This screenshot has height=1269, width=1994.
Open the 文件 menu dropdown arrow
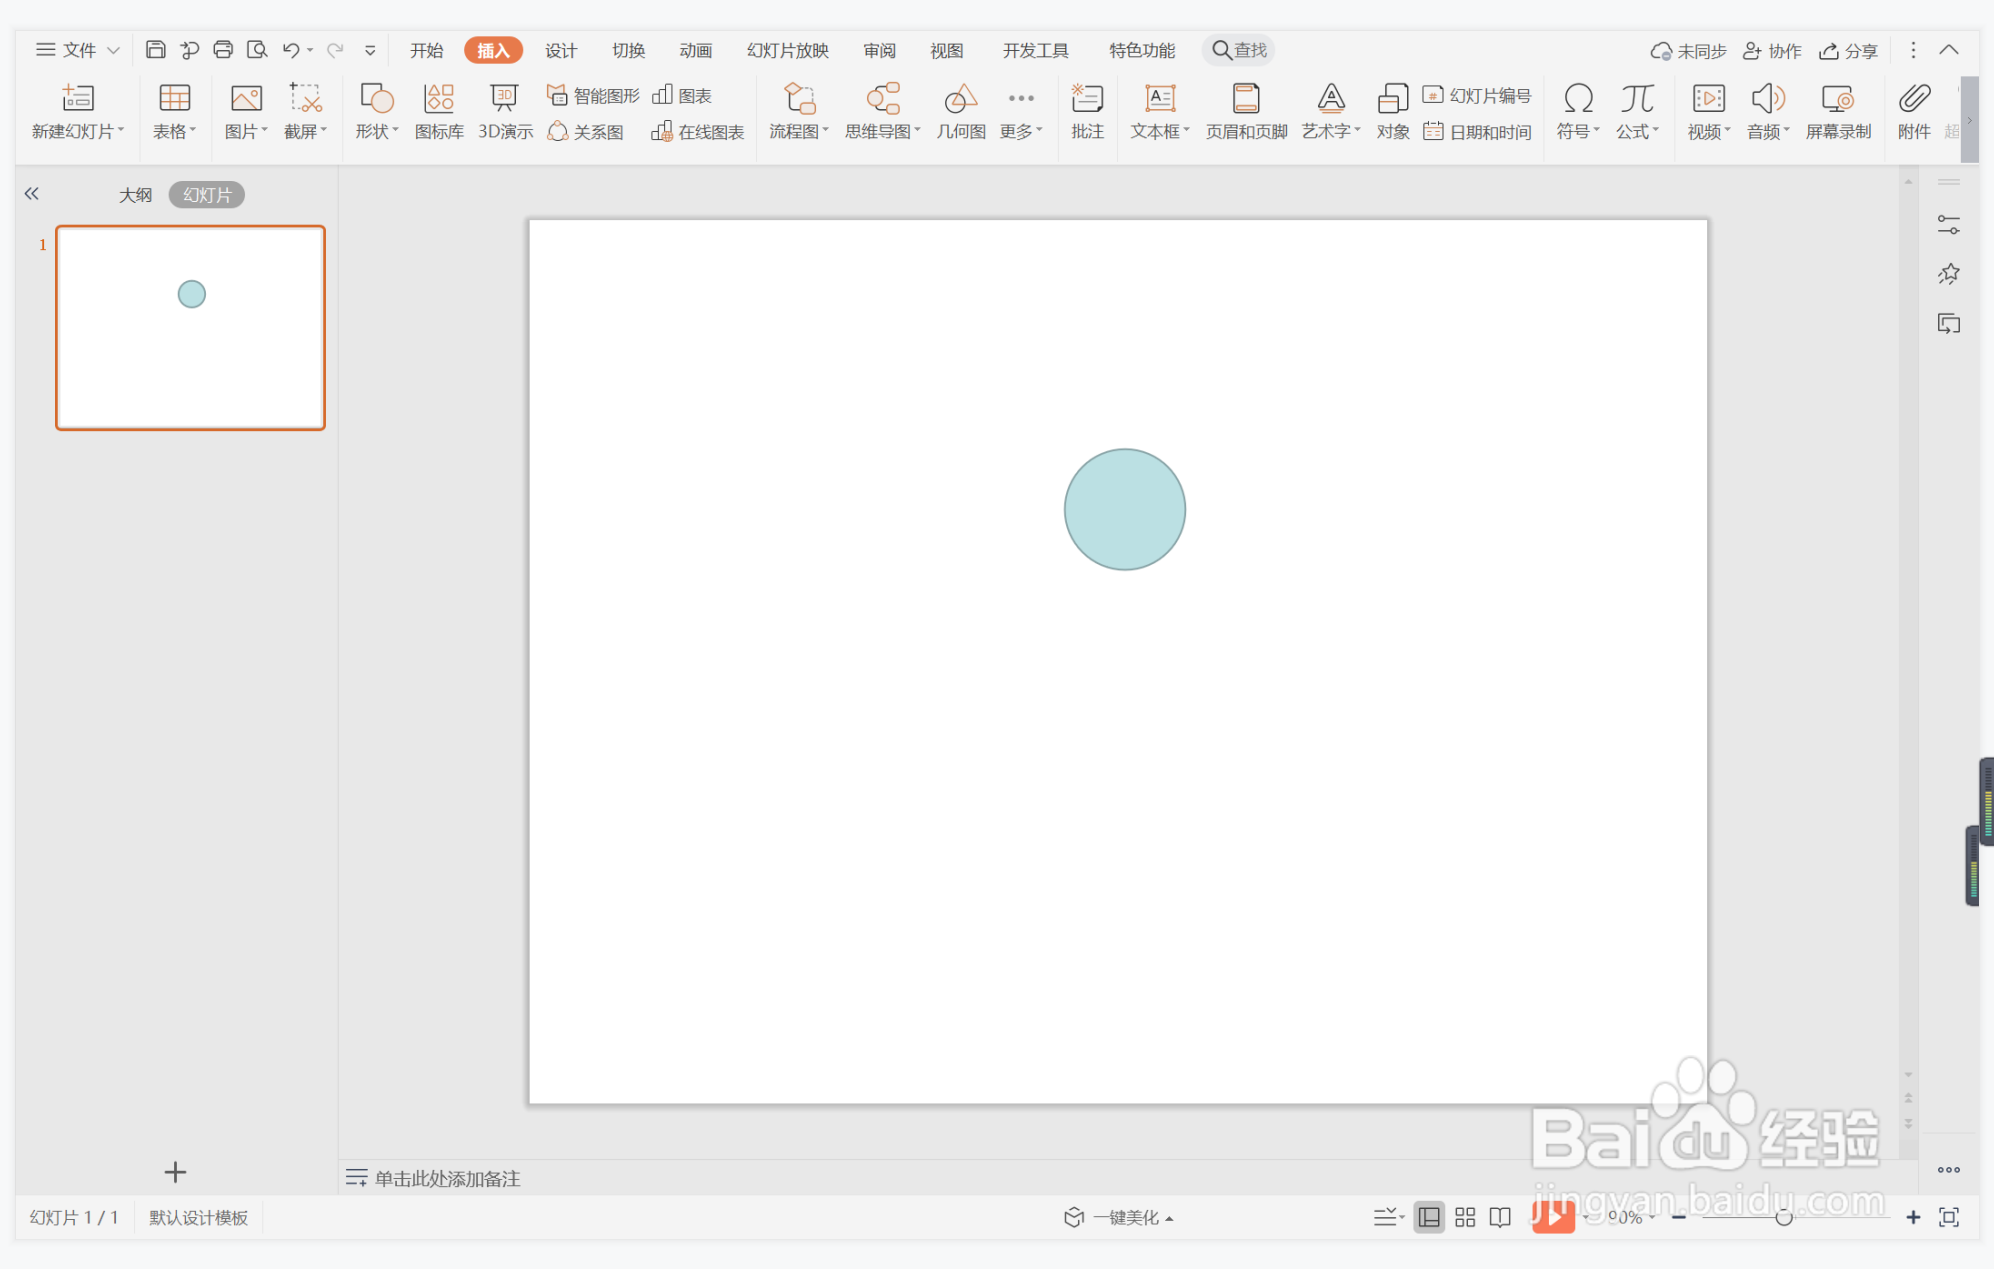point(113,50)
